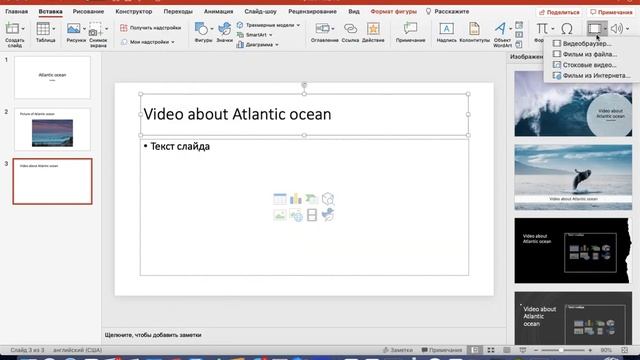This screenshot has width=640, height=360.
Task: Click the Текст слайда bullet text
Action: (x=180, y=146)
